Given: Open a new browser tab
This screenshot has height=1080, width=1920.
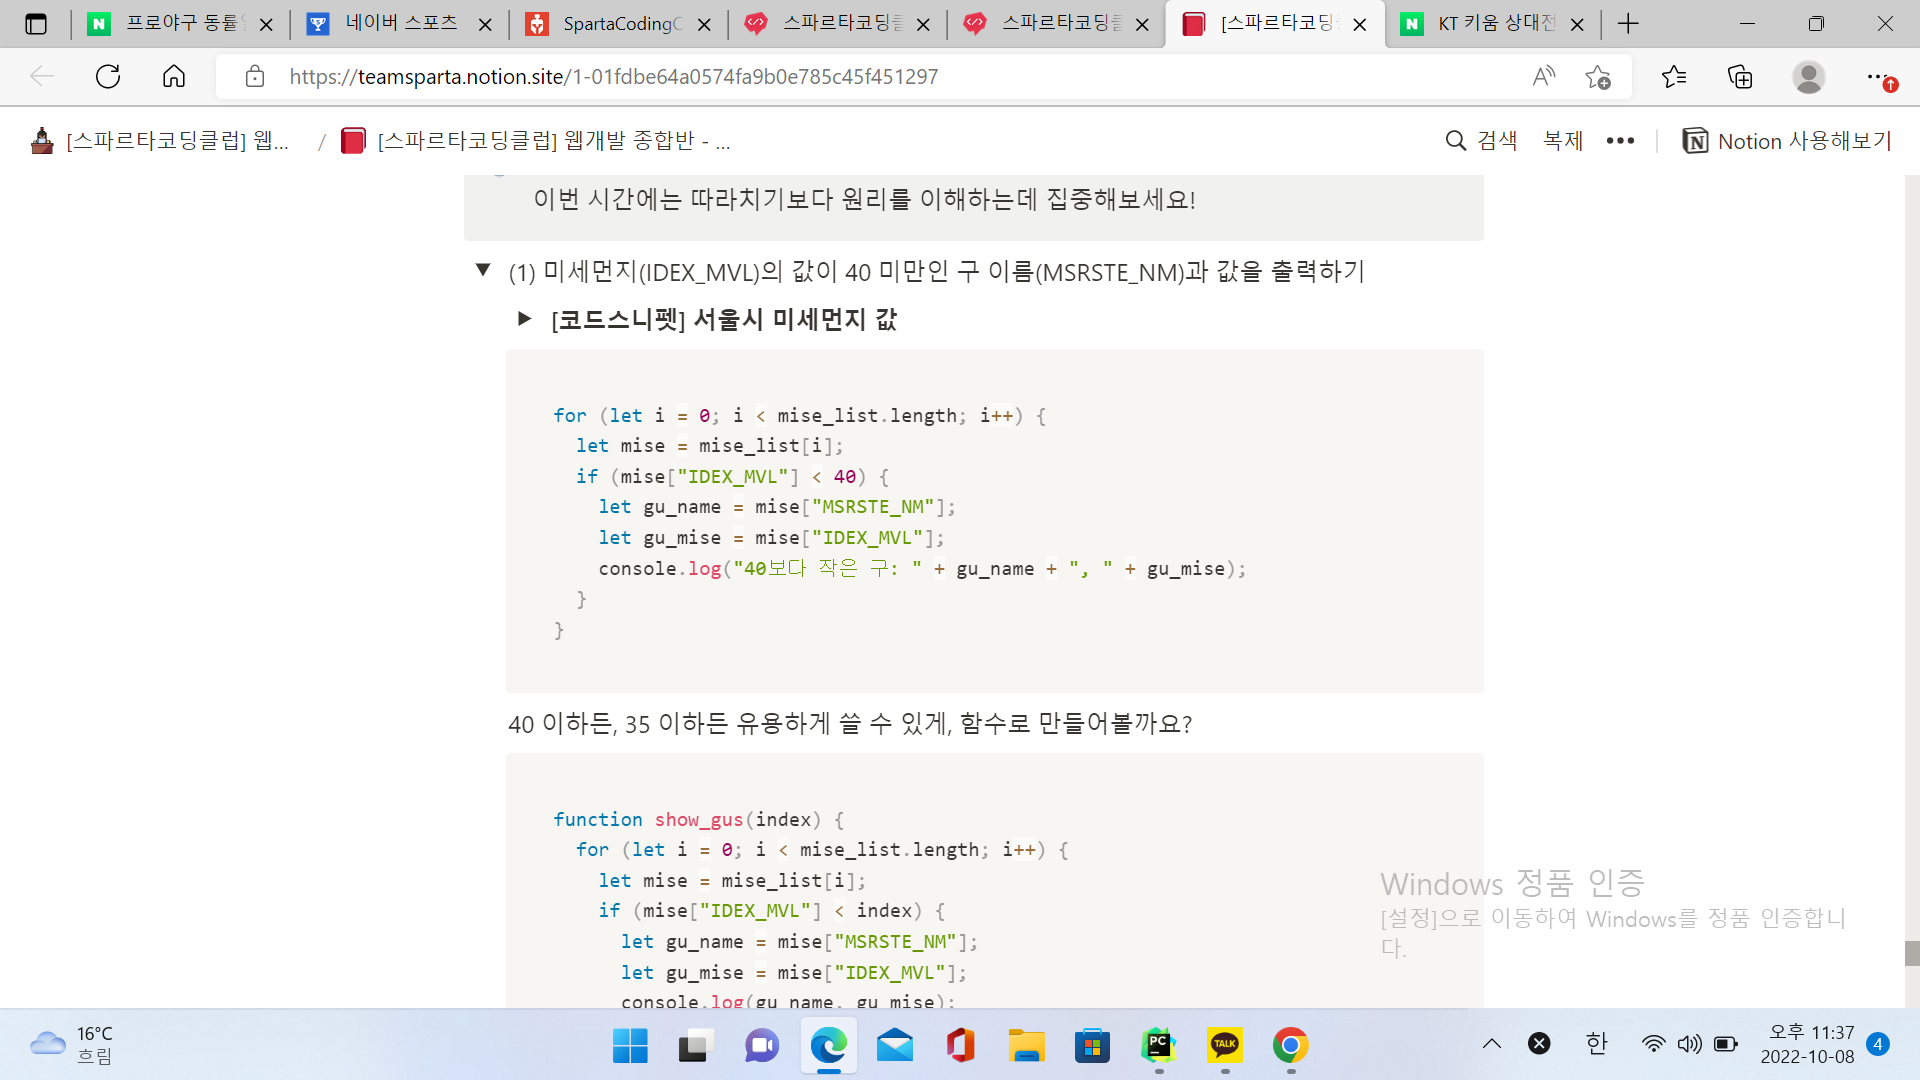Looking at the screenshot, I should [1628, 24].
